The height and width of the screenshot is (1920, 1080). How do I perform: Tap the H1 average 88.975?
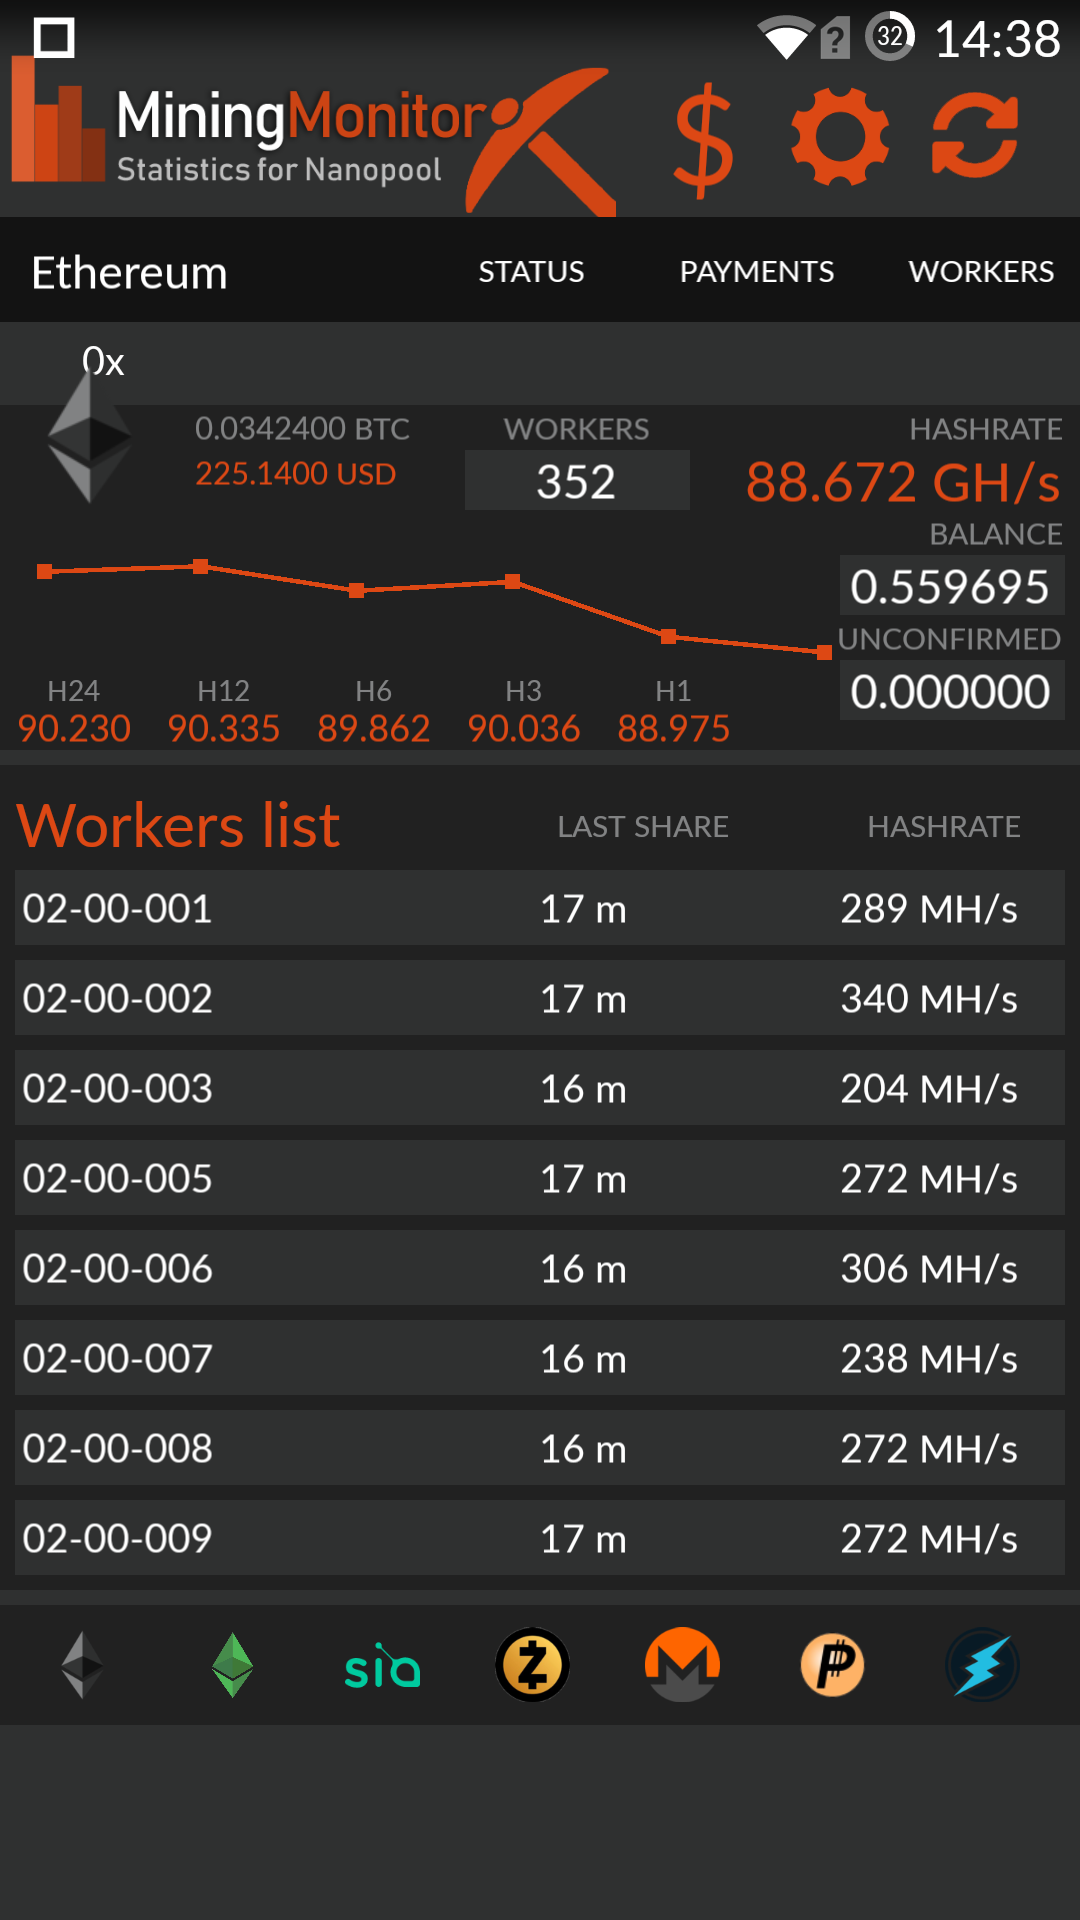pos(674,728)
